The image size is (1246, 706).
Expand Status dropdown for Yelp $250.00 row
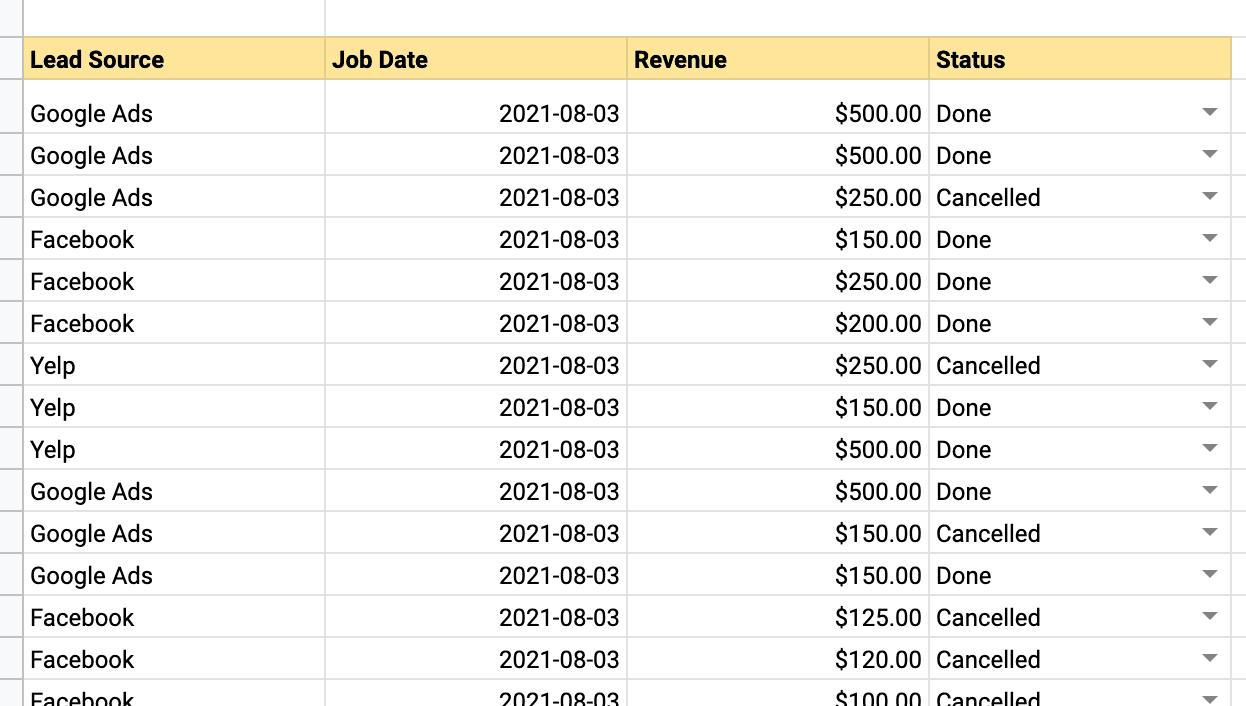click(x=1210, y=364)
